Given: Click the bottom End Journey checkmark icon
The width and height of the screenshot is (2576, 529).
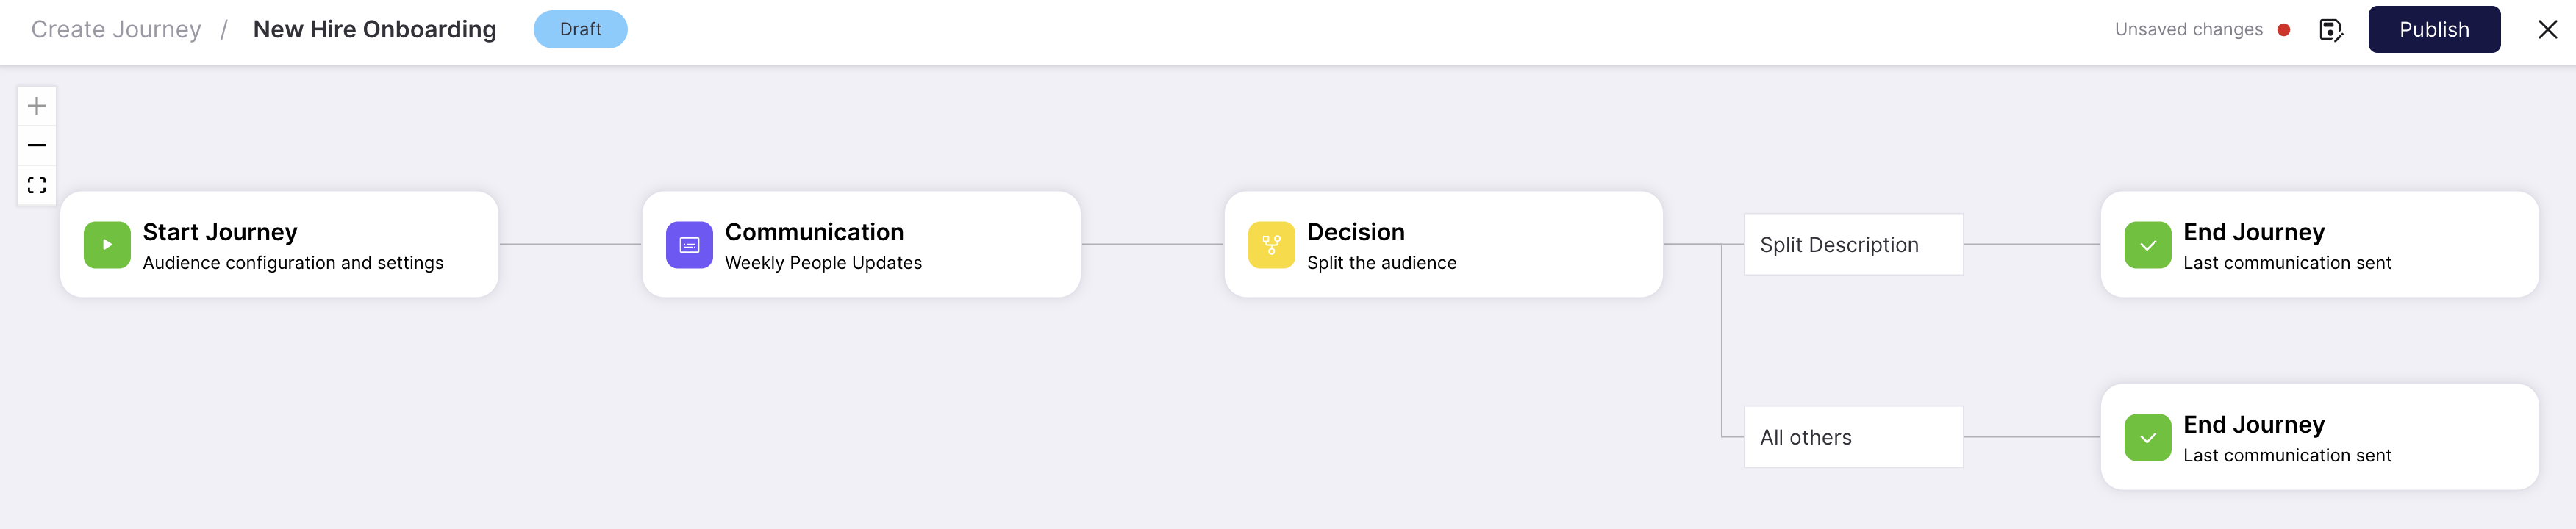Looking at the screenshot, I should click(x=2147, y=438).
